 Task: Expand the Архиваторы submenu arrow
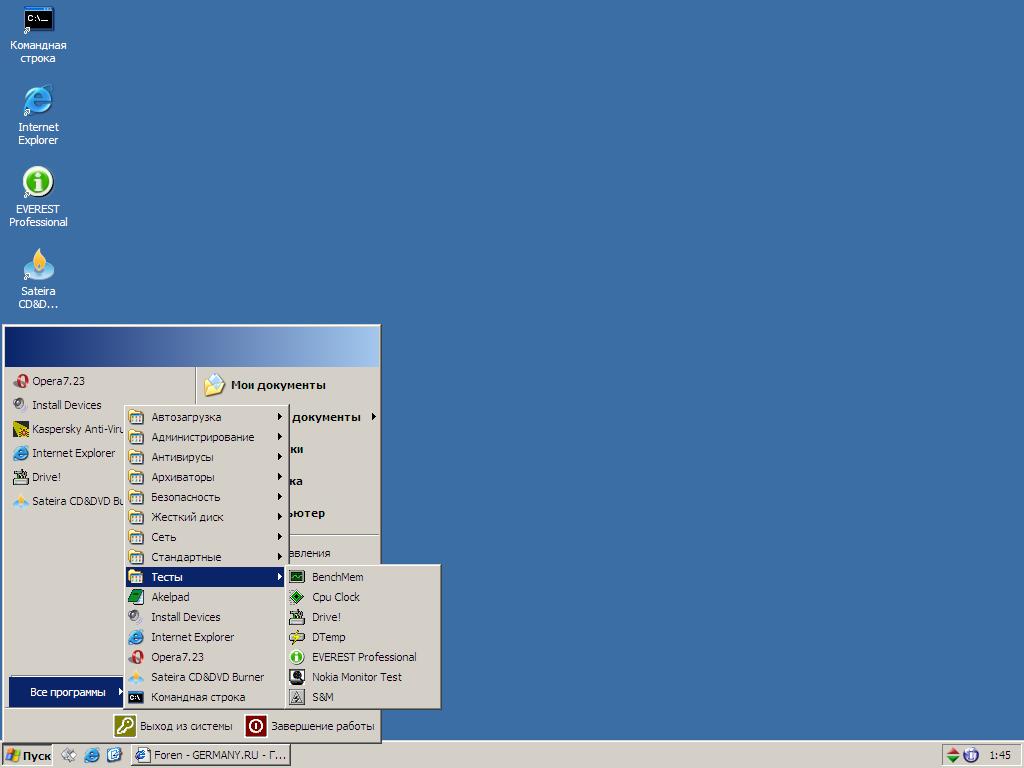pyautogui.click(x=280, y=477)
